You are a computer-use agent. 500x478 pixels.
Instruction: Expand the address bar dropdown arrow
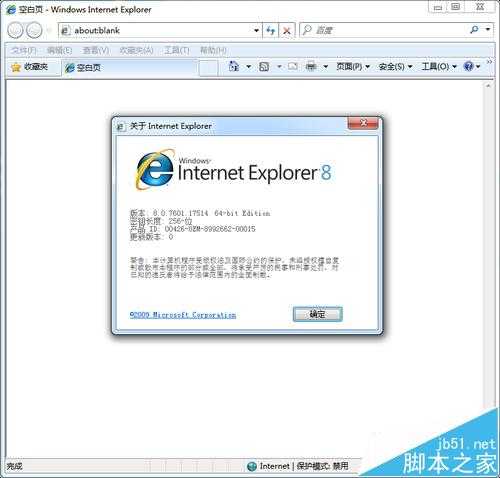click(256, 31)
